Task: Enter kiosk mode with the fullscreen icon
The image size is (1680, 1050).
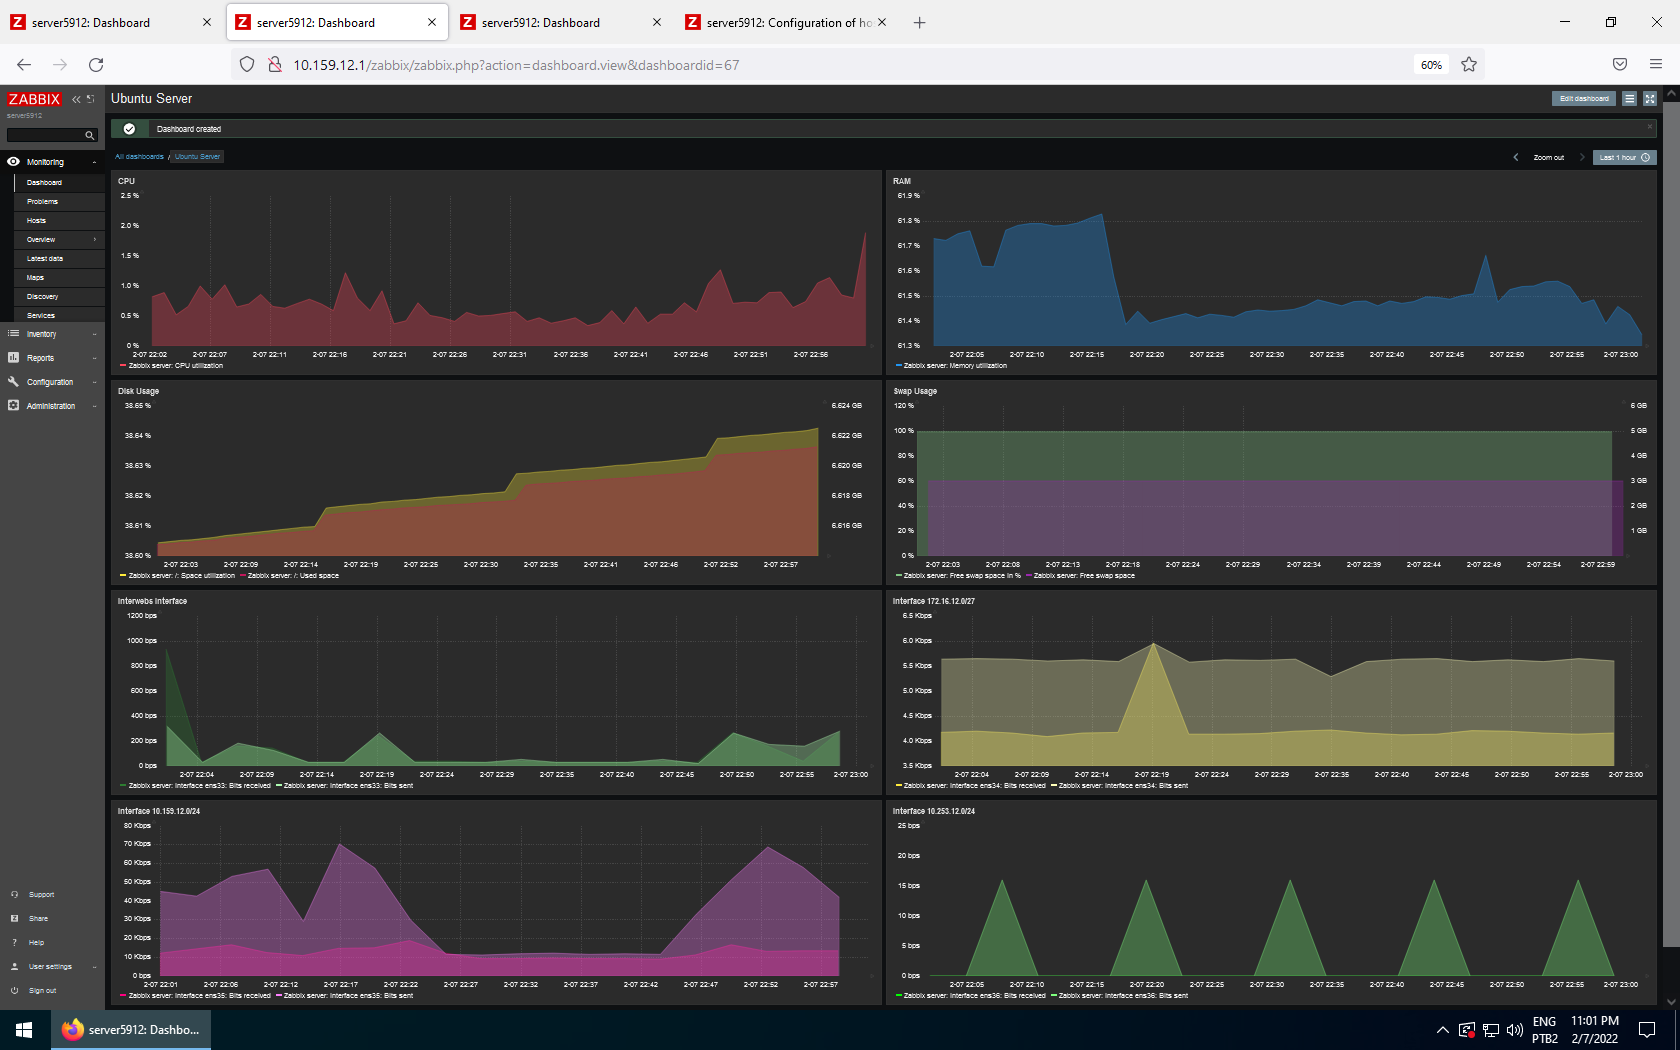Action: (x=1648, y=98)
